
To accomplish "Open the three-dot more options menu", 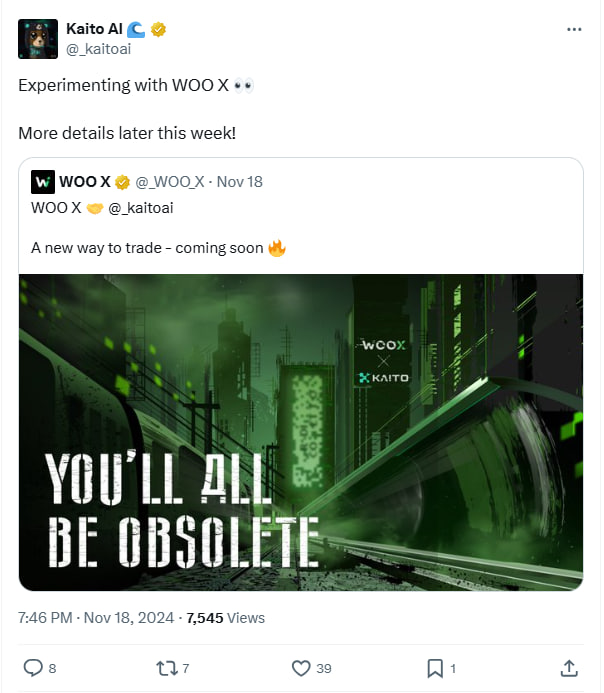I will 574,29.
